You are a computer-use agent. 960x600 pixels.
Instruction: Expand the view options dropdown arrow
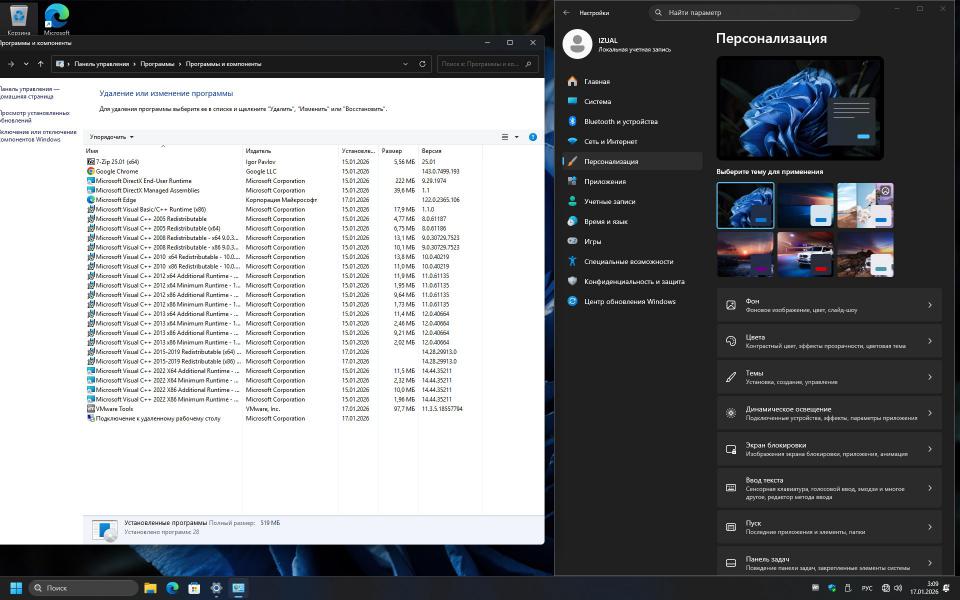(x=516, y=137)
